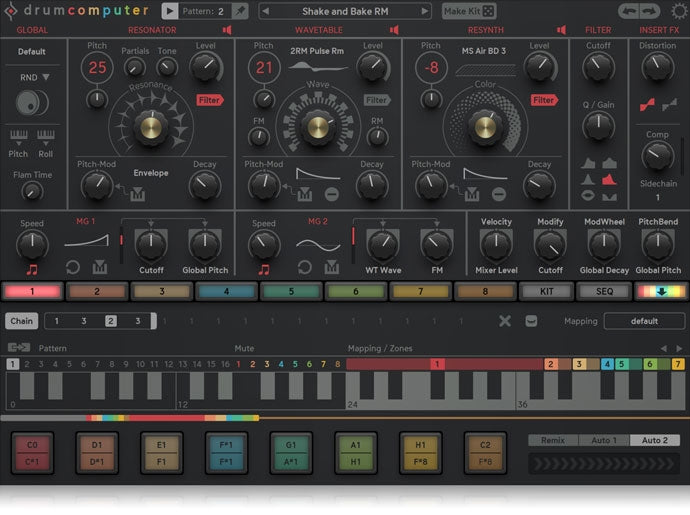Click the Resonator Level knob
Screen dimensions: 690x515
click(205, 67)
